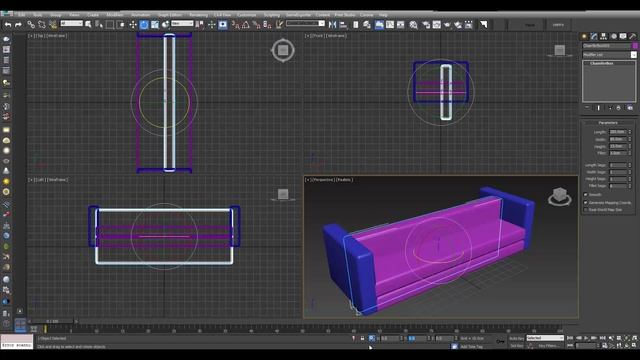Click the Height value field
This screenshot has width=640, height=360.
pos(618,146)
